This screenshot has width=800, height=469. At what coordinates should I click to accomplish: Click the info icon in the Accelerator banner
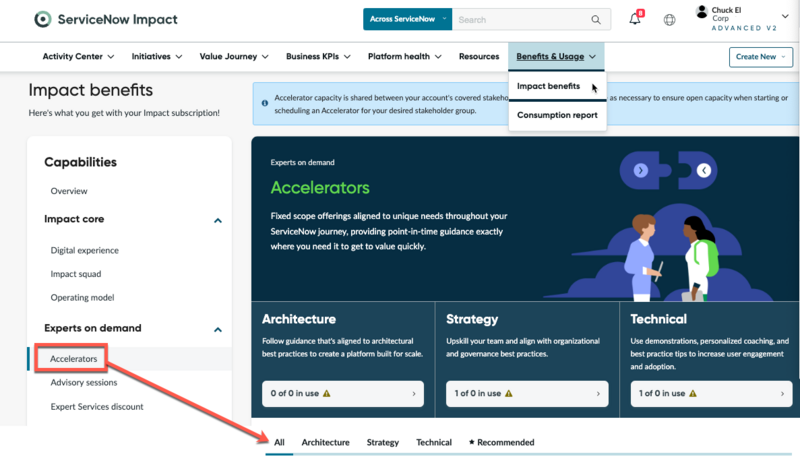tap(265, 103)
